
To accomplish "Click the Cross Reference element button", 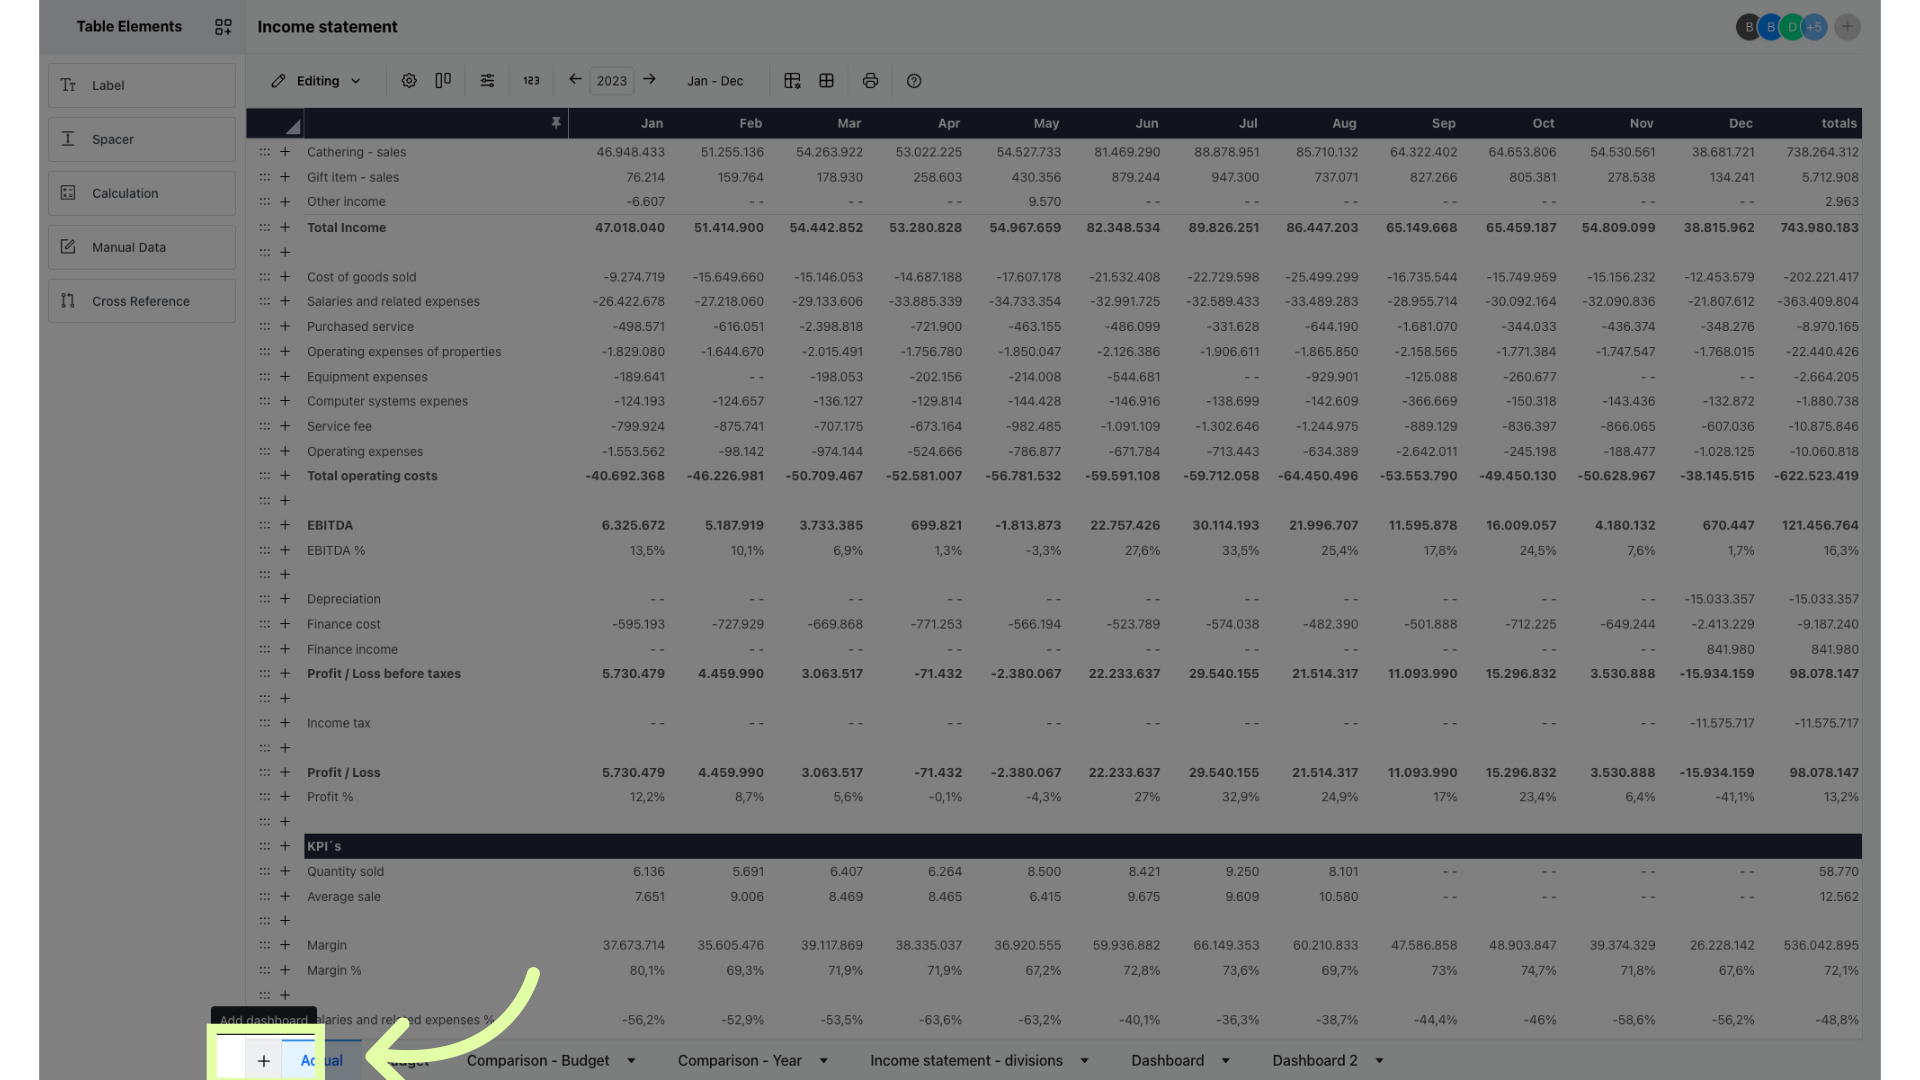I will (x=142, y=301).
